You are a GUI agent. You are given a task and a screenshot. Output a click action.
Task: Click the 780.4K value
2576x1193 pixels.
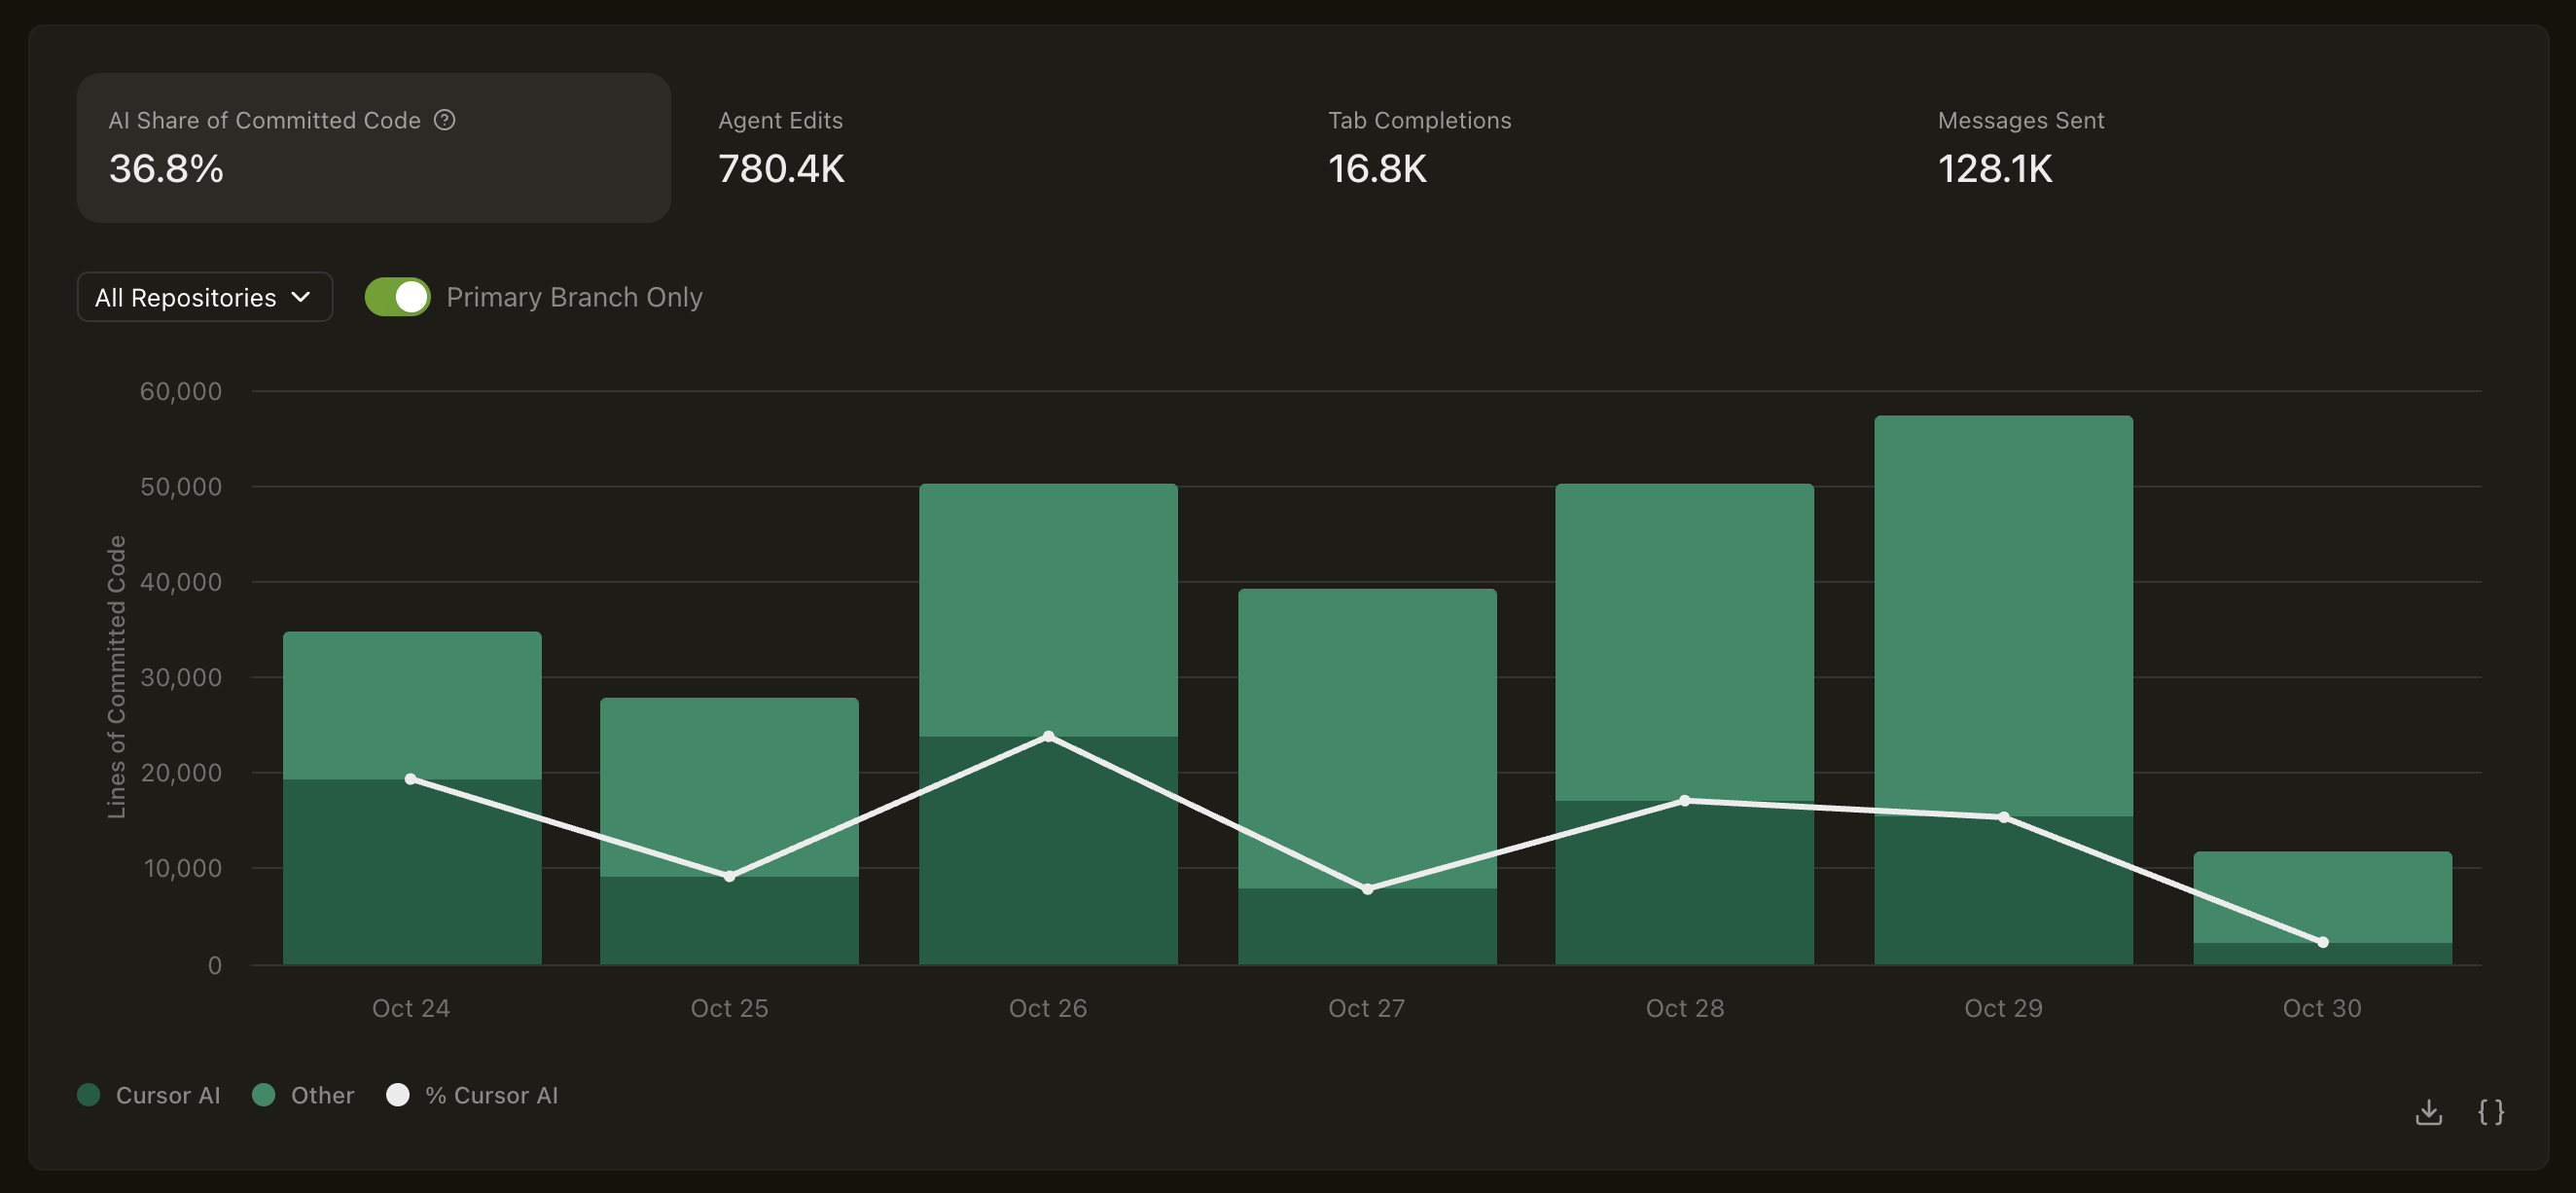[781, 169]
